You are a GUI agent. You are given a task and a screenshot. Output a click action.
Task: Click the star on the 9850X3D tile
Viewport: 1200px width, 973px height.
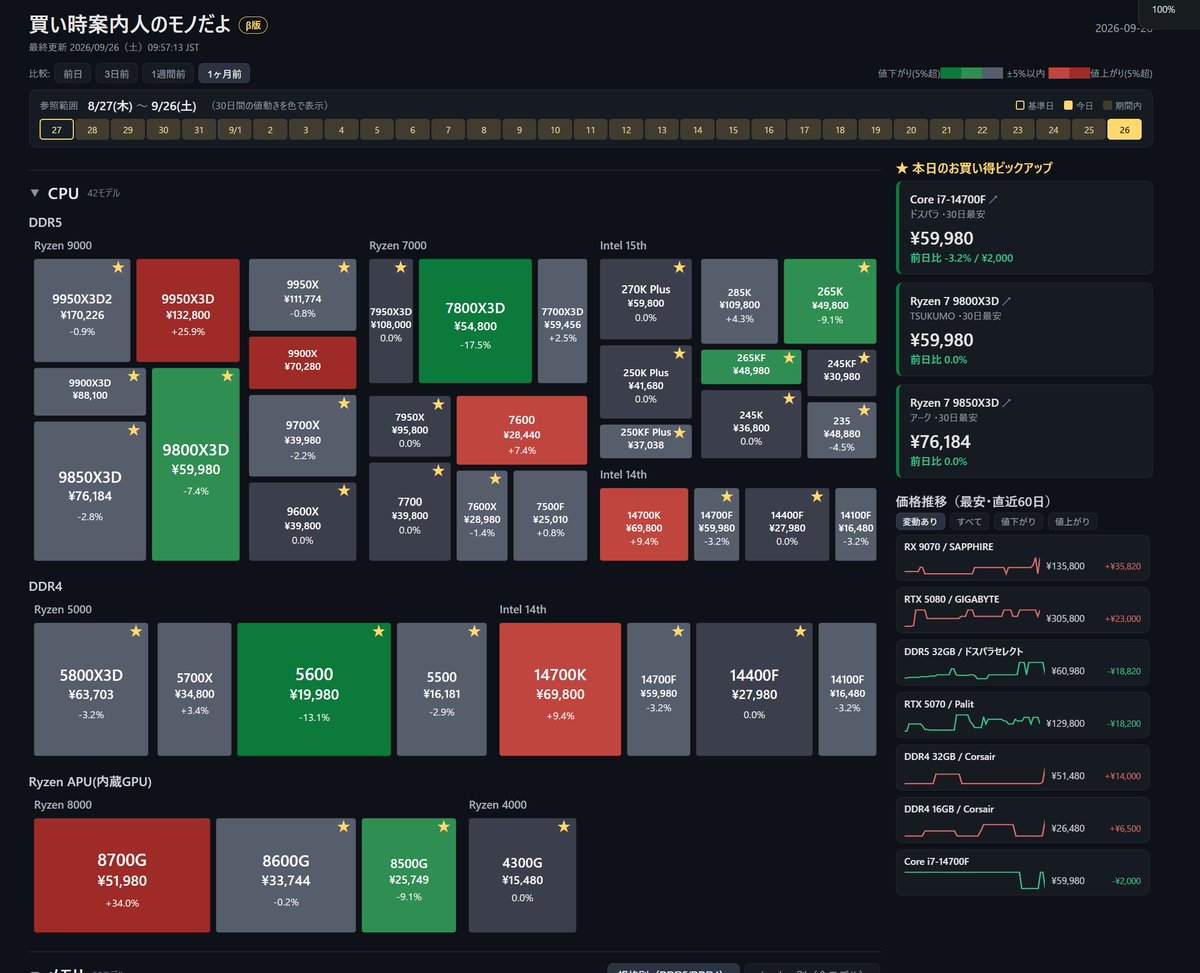134,430
